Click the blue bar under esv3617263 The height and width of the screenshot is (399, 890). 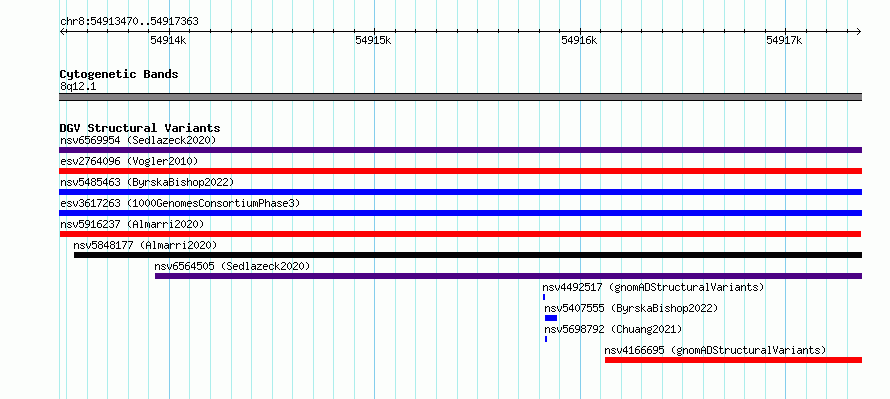pyautogui.click(x=460, y=213)
